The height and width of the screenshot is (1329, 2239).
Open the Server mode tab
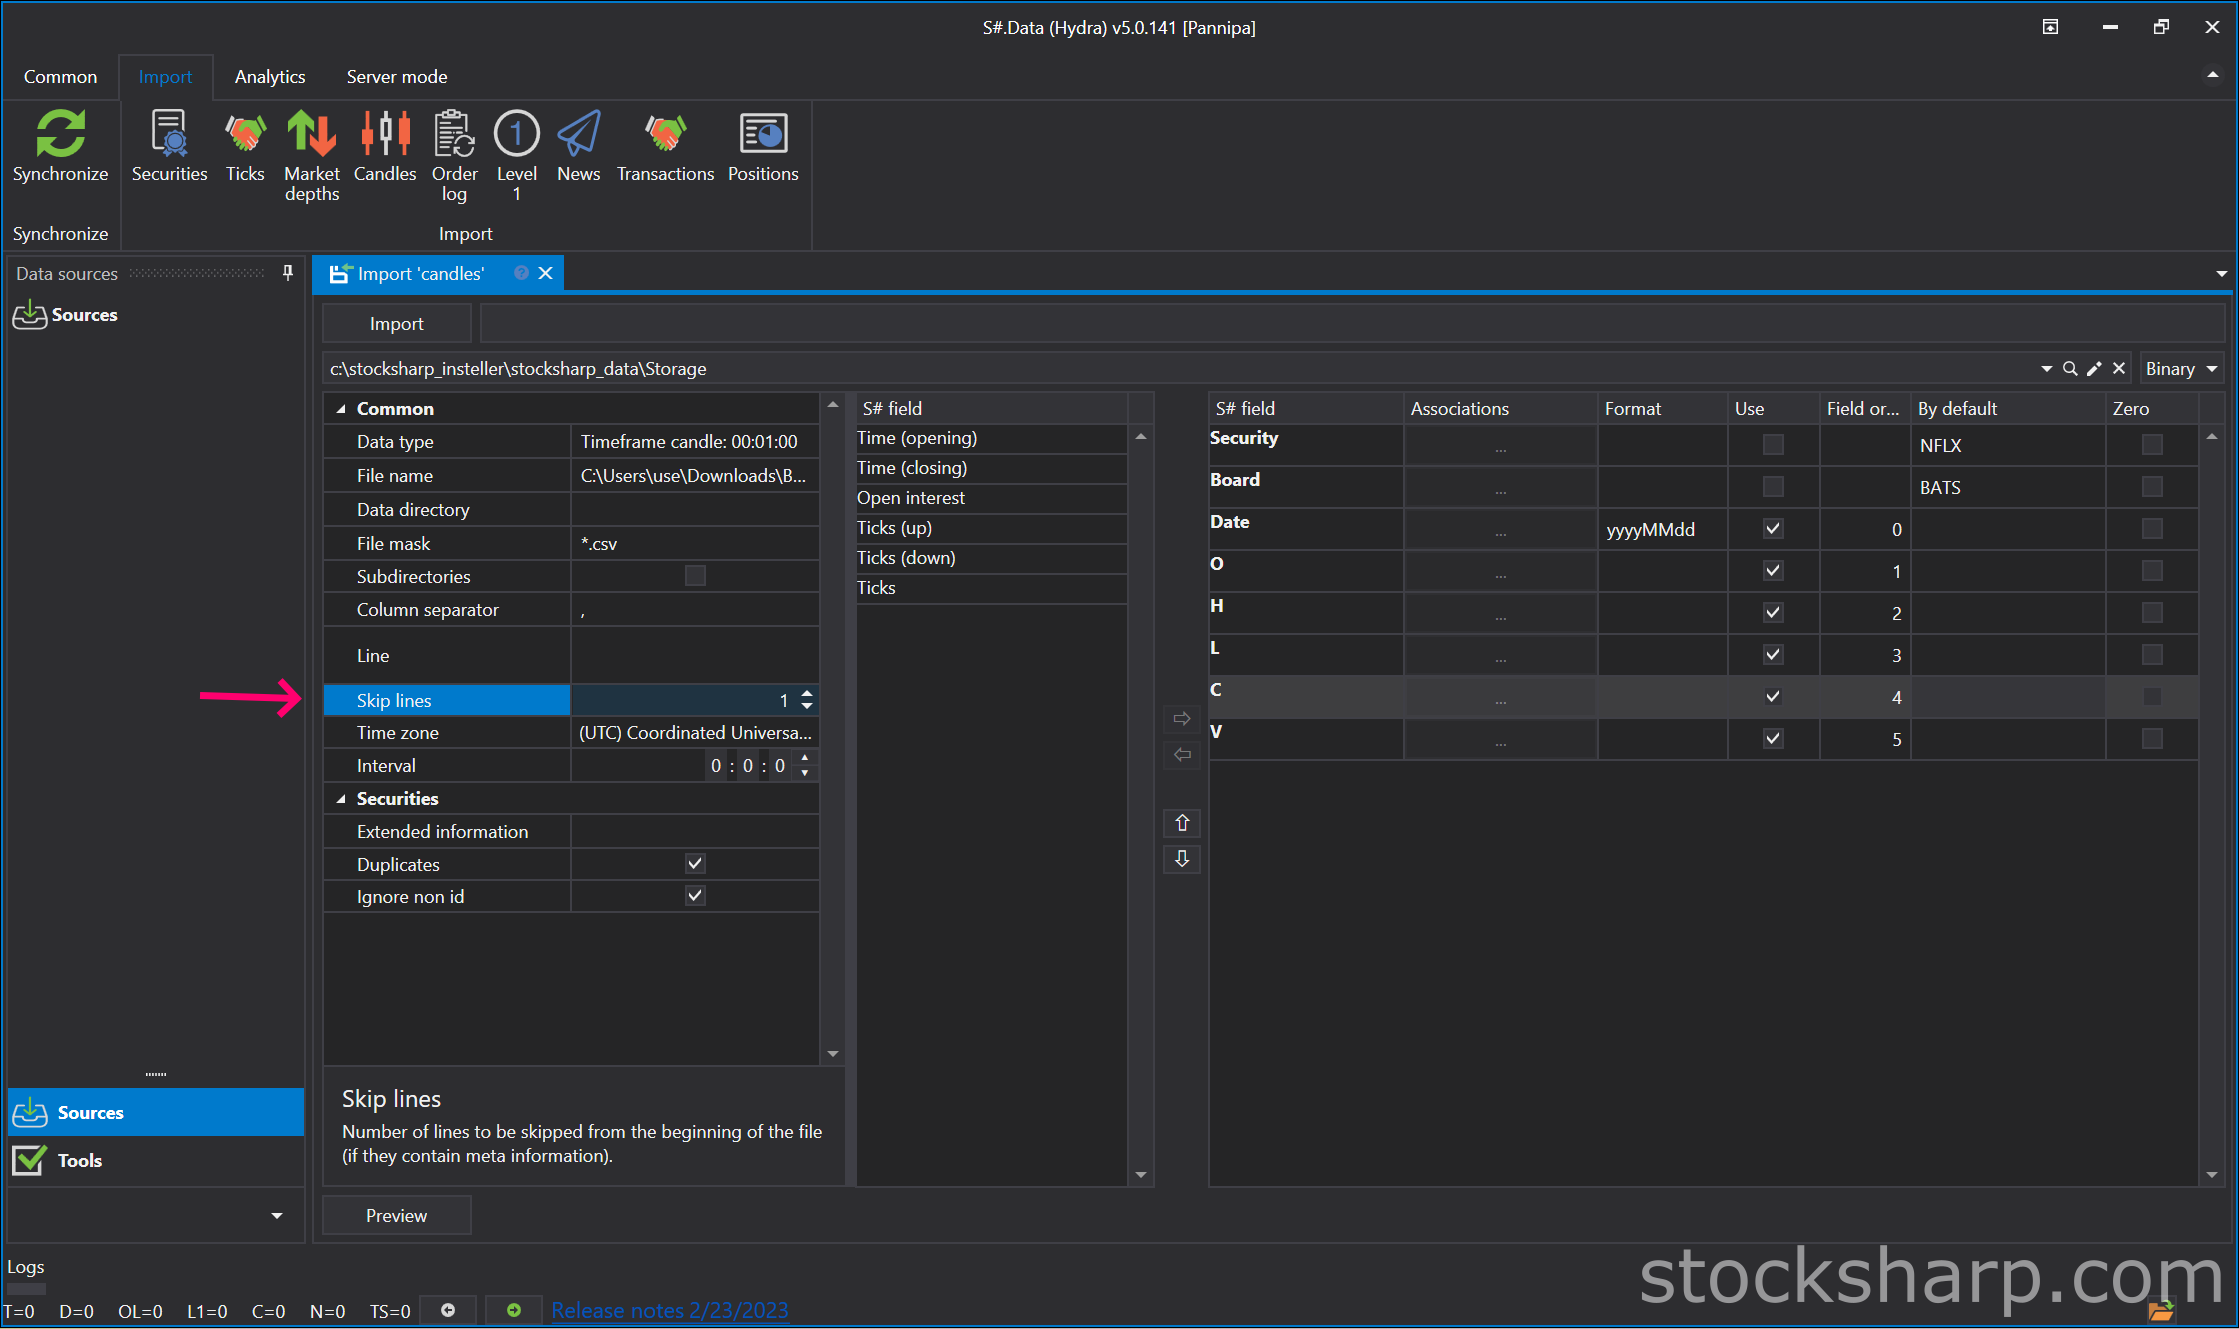[x=396, y=77]
